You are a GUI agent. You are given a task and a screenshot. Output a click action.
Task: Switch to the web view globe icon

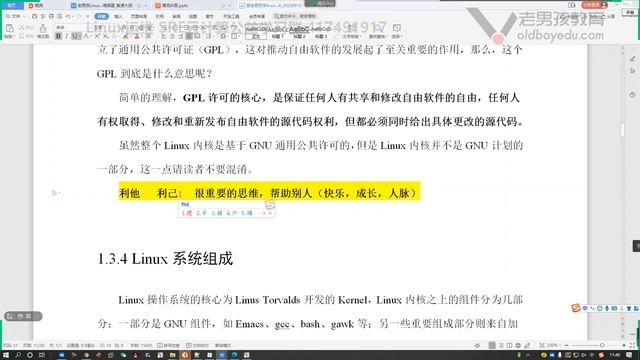click(518, 345)
